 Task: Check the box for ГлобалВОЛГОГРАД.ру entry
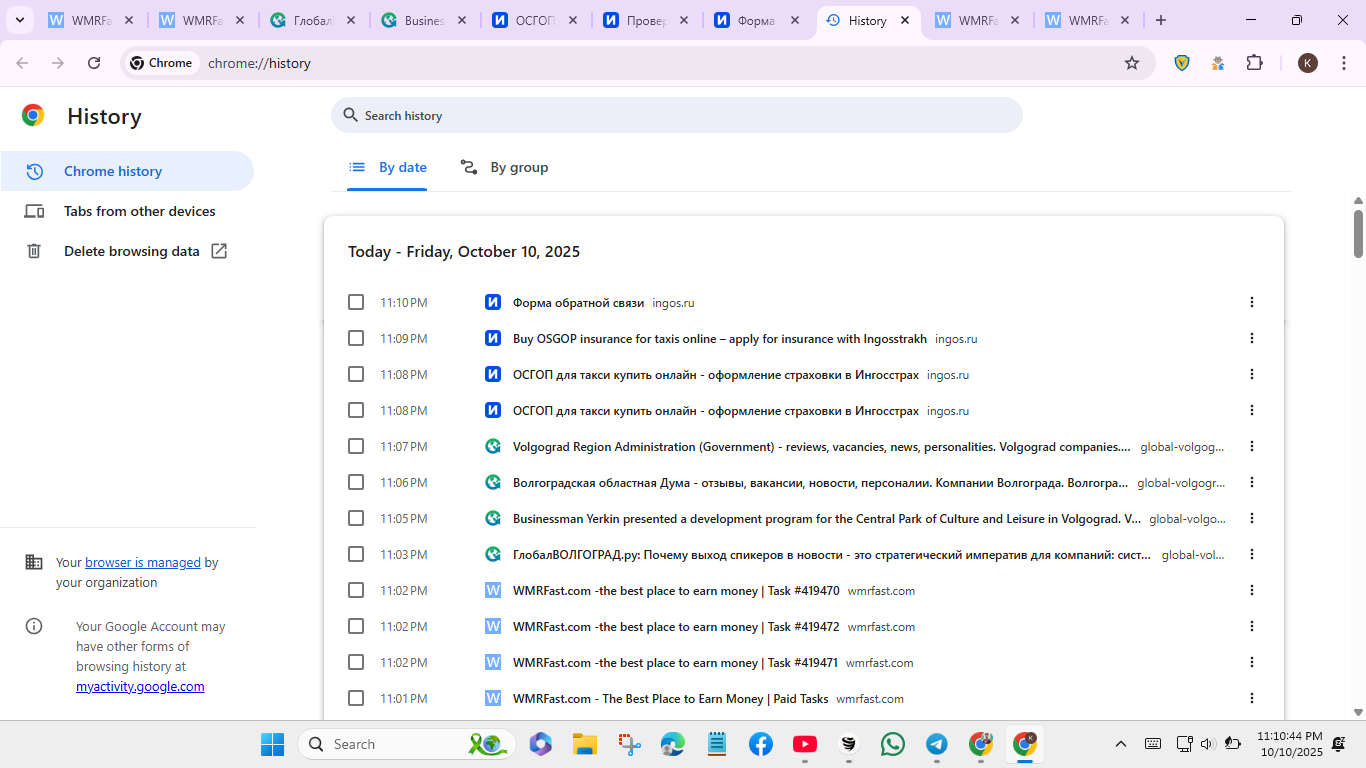[356, 554]
